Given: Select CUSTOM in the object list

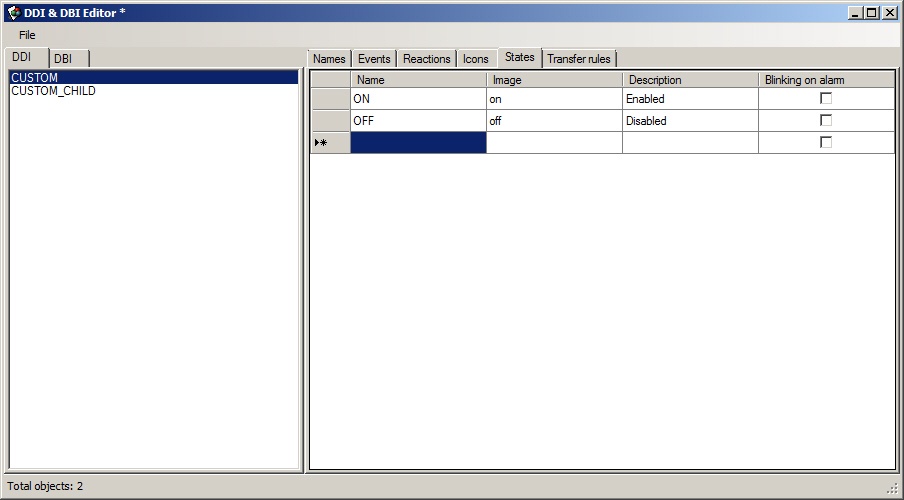Looking at the screenshot, I should 154,77.
